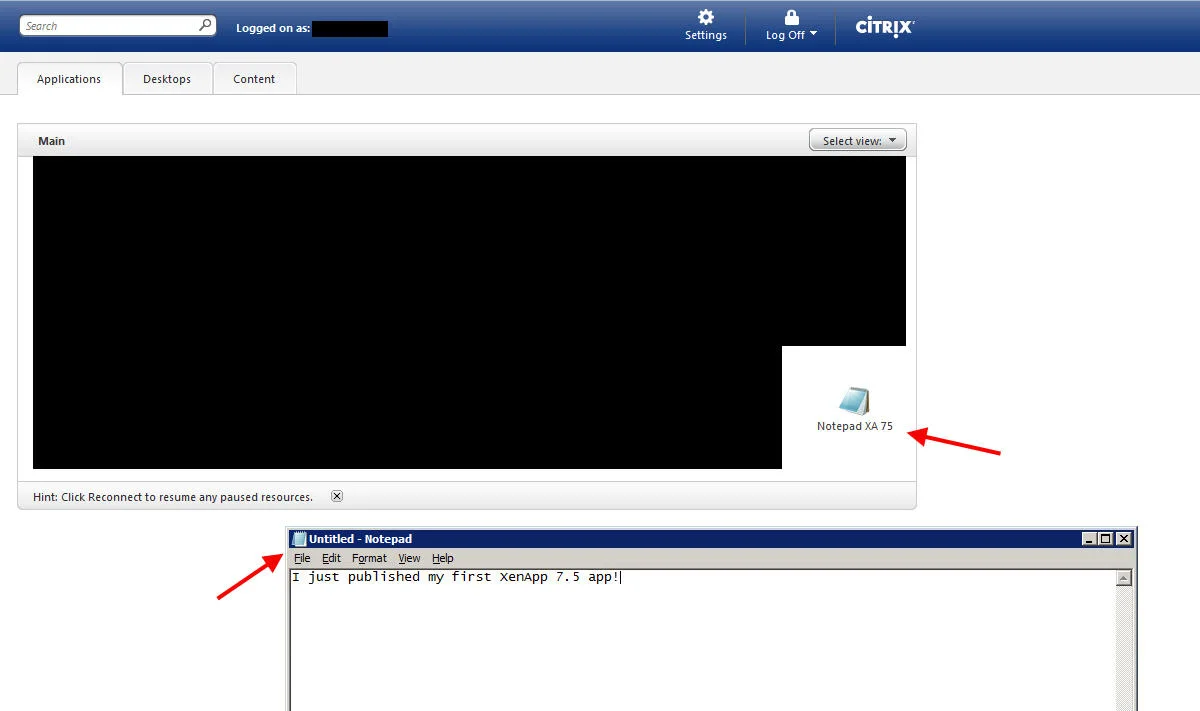This screenshot has height=711, width=1200.
Task: Click the Log Off padlock icon
Action: [791, 17]
